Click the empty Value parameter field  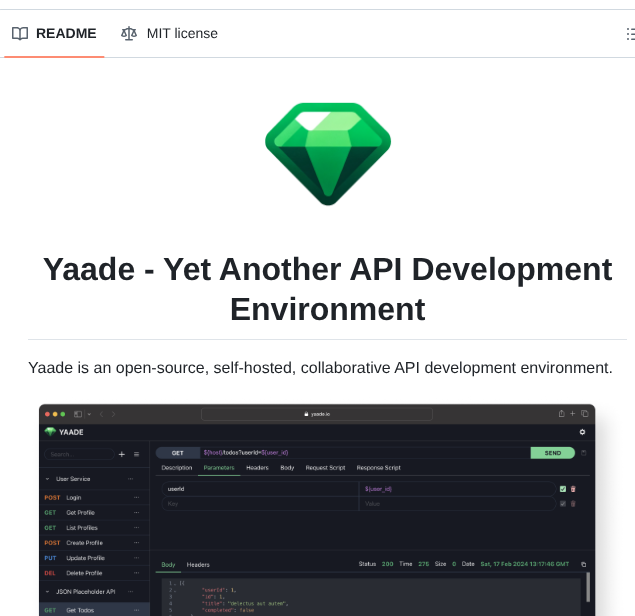click(457, 504)
